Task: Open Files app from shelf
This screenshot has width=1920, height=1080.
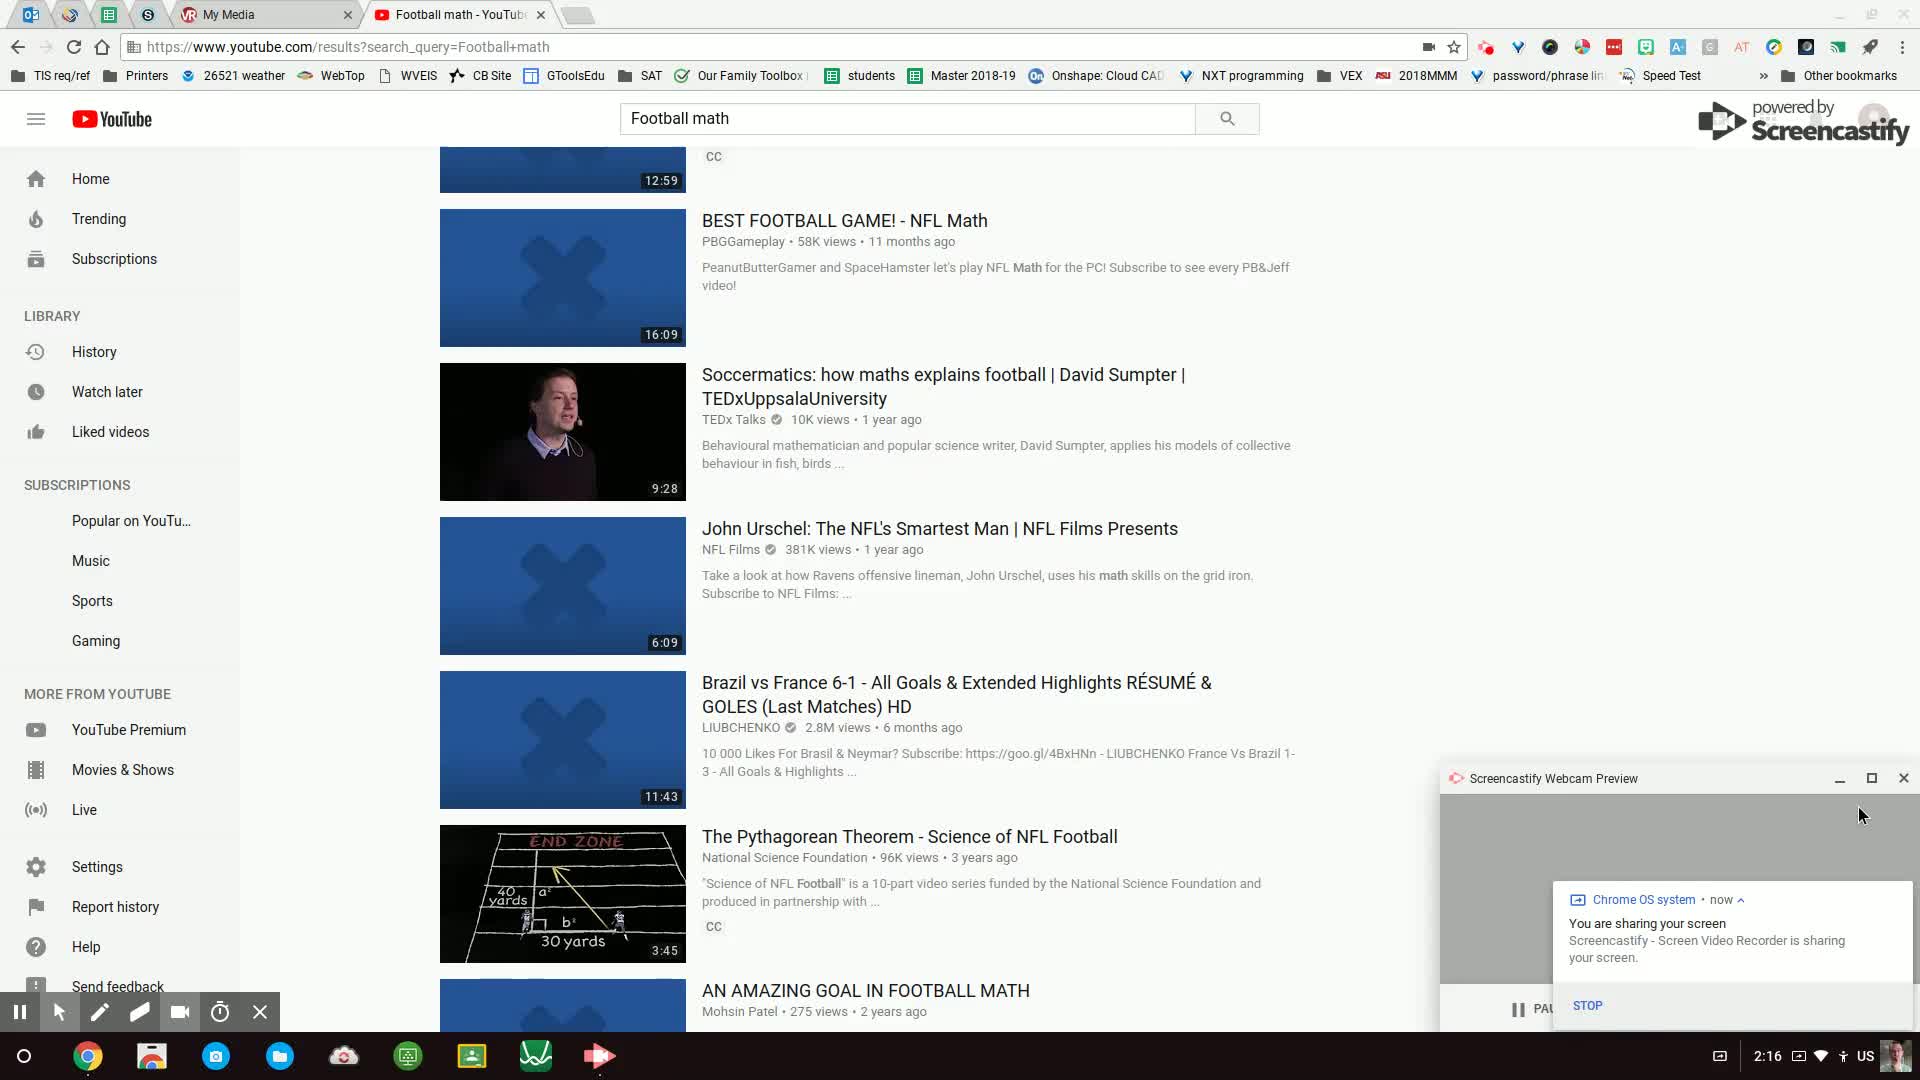Action: coord(280,1056)
